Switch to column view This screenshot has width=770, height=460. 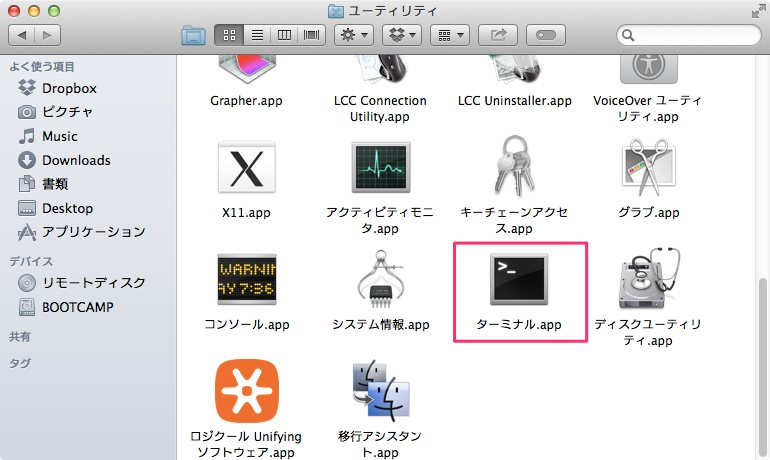284,35
